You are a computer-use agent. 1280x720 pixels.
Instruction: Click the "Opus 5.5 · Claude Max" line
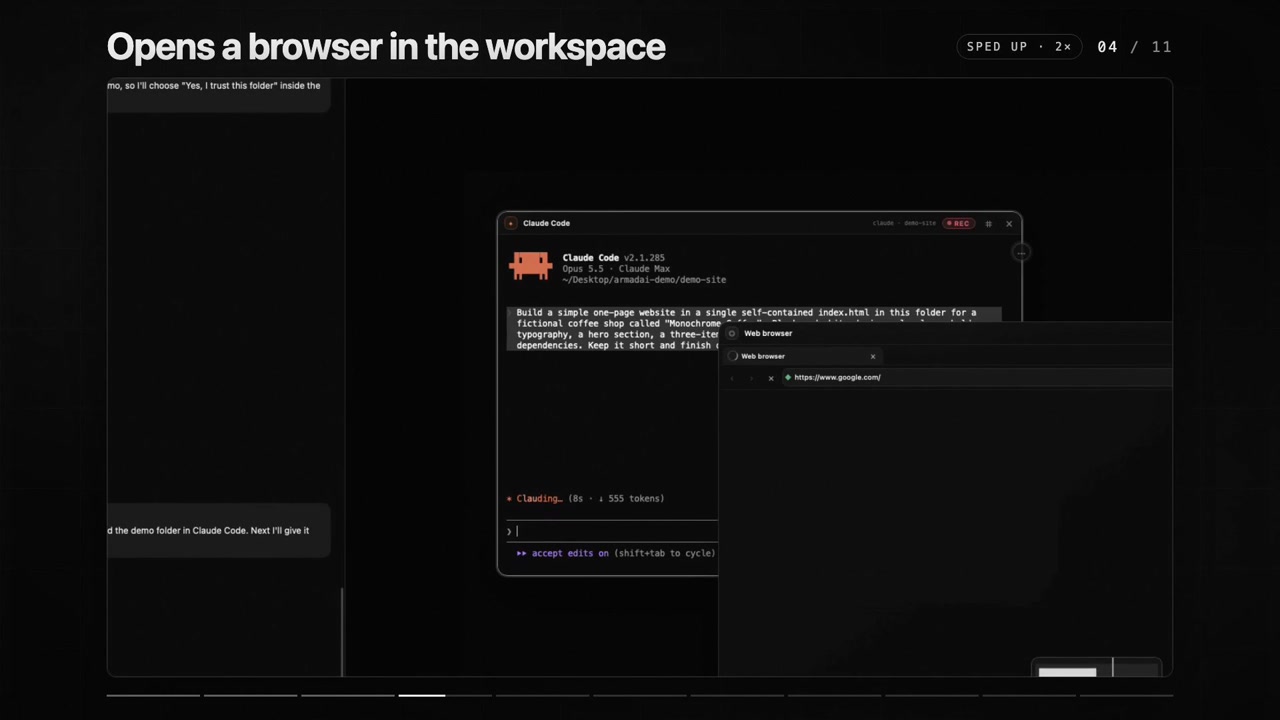(615, 269)
